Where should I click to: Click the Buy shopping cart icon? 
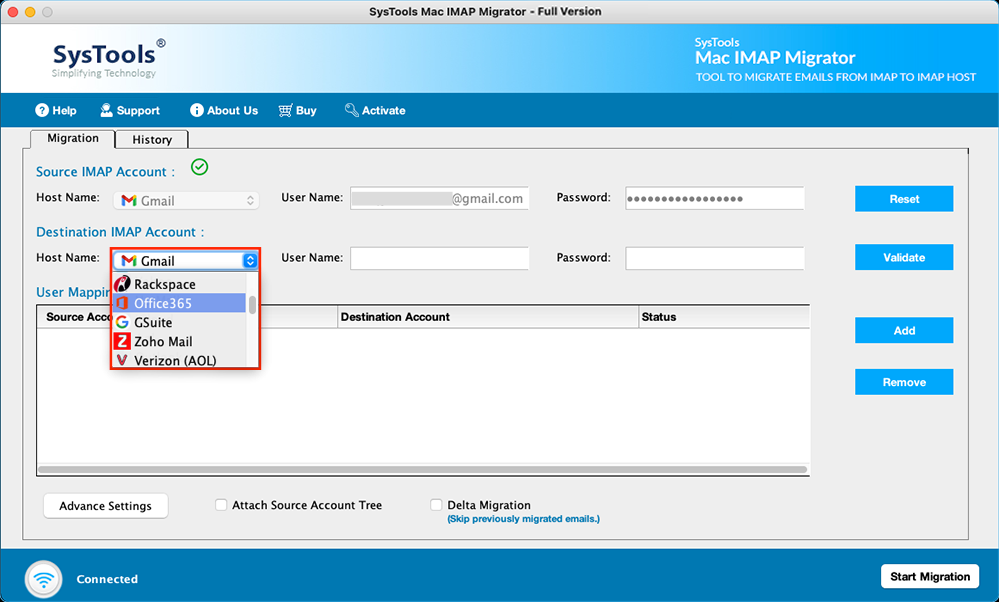[285, 110]
